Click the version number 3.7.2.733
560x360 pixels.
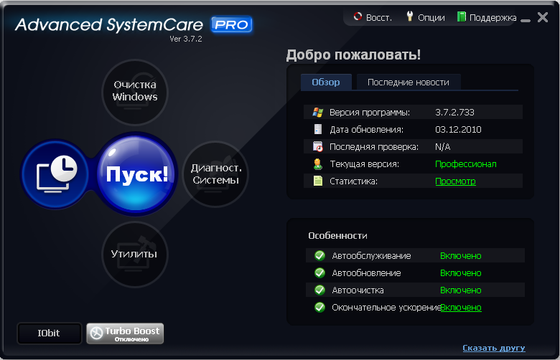455,112
